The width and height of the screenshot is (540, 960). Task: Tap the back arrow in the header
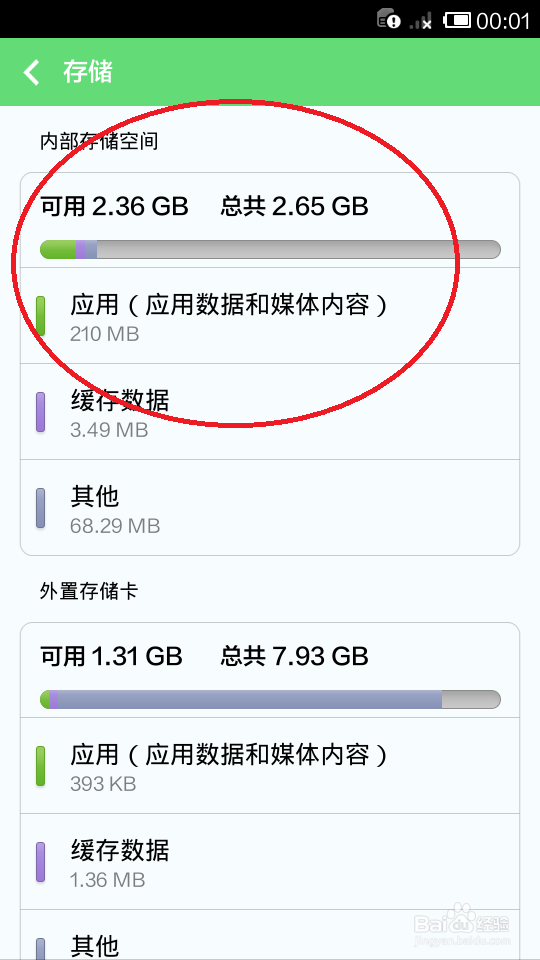click(31, 72)
